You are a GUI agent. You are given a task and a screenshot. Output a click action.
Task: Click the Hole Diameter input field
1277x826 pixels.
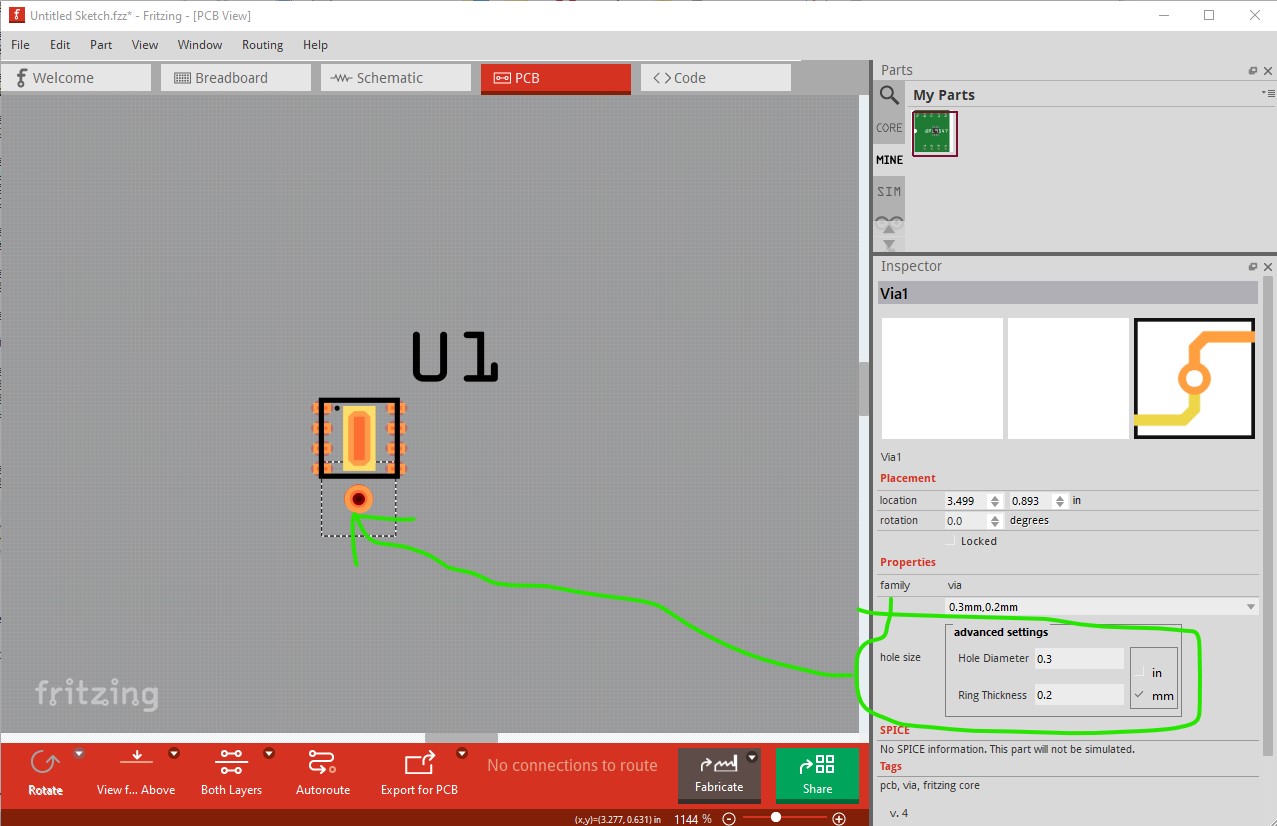click(1079, 659)
